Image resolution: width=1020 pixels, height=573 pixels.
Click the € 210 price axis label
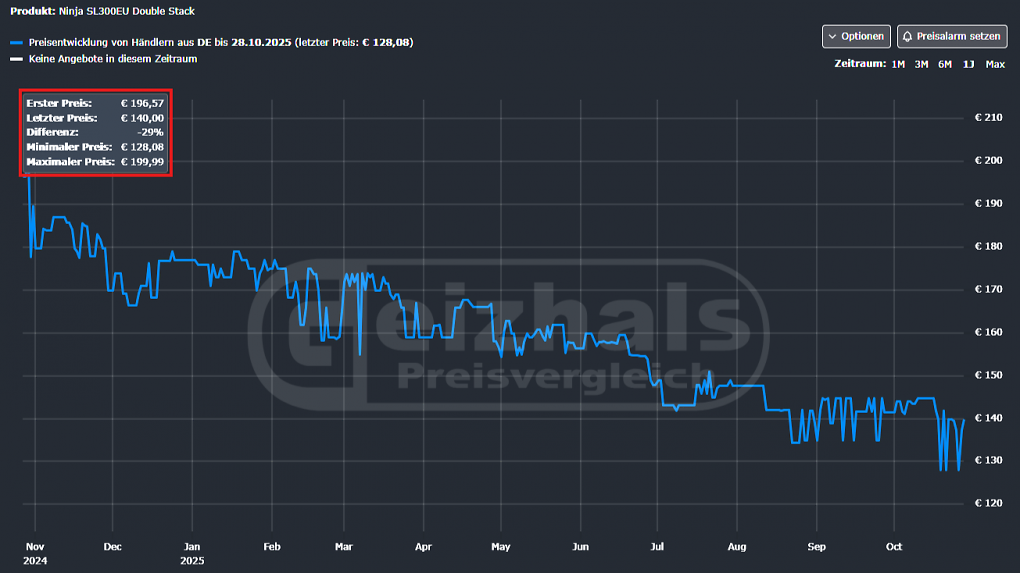988,118
